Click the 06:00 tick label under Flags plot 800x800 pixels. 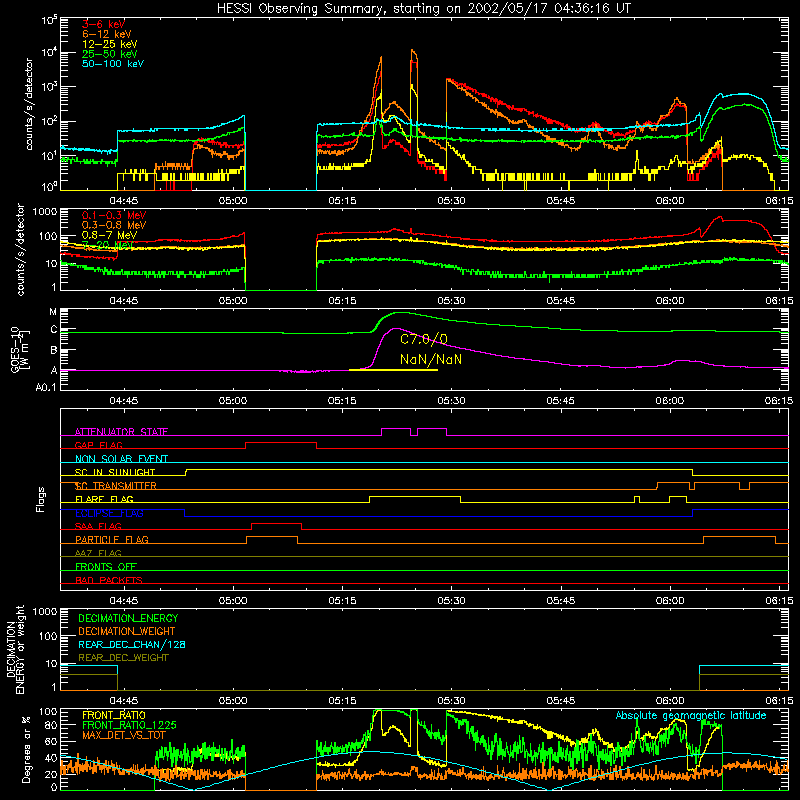[670, 601]
